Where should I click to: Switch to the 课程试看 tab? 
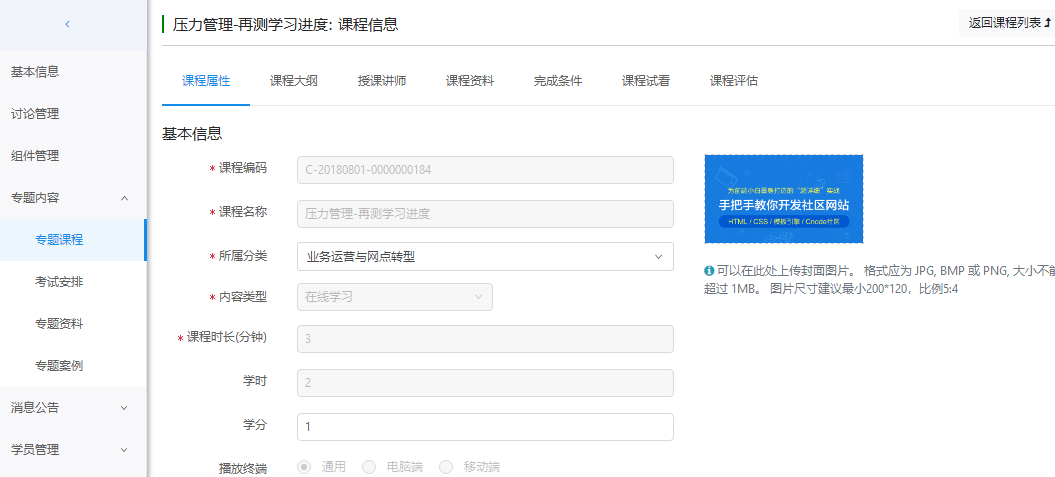(645, 81)
